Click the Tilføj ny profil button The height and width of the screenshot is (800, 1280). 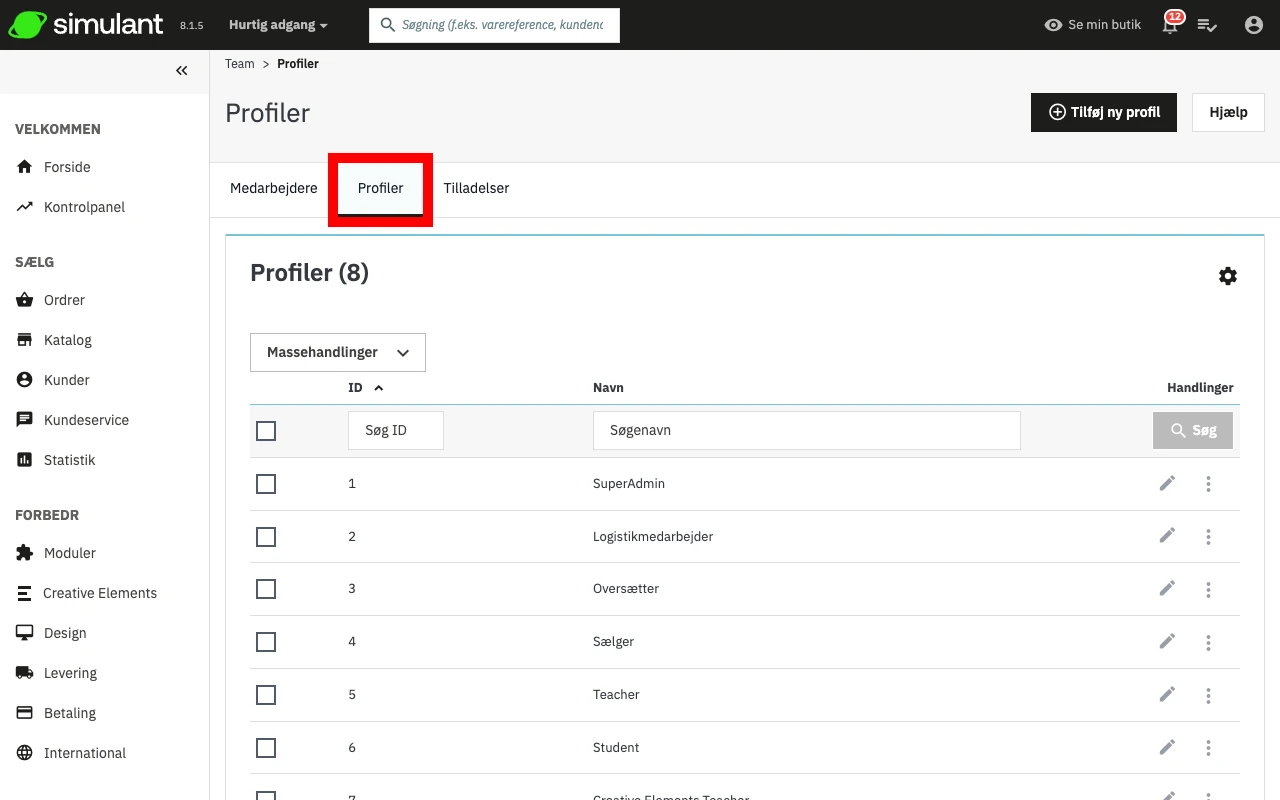pyautogui.click(x=1103, y=113)
